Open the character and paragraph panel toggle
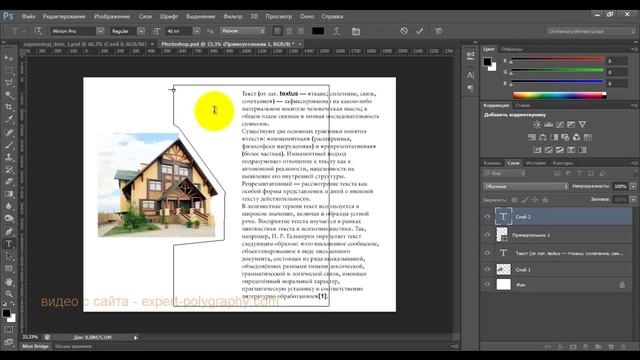This screenshot has width=640, height=360. coord(356,31)
